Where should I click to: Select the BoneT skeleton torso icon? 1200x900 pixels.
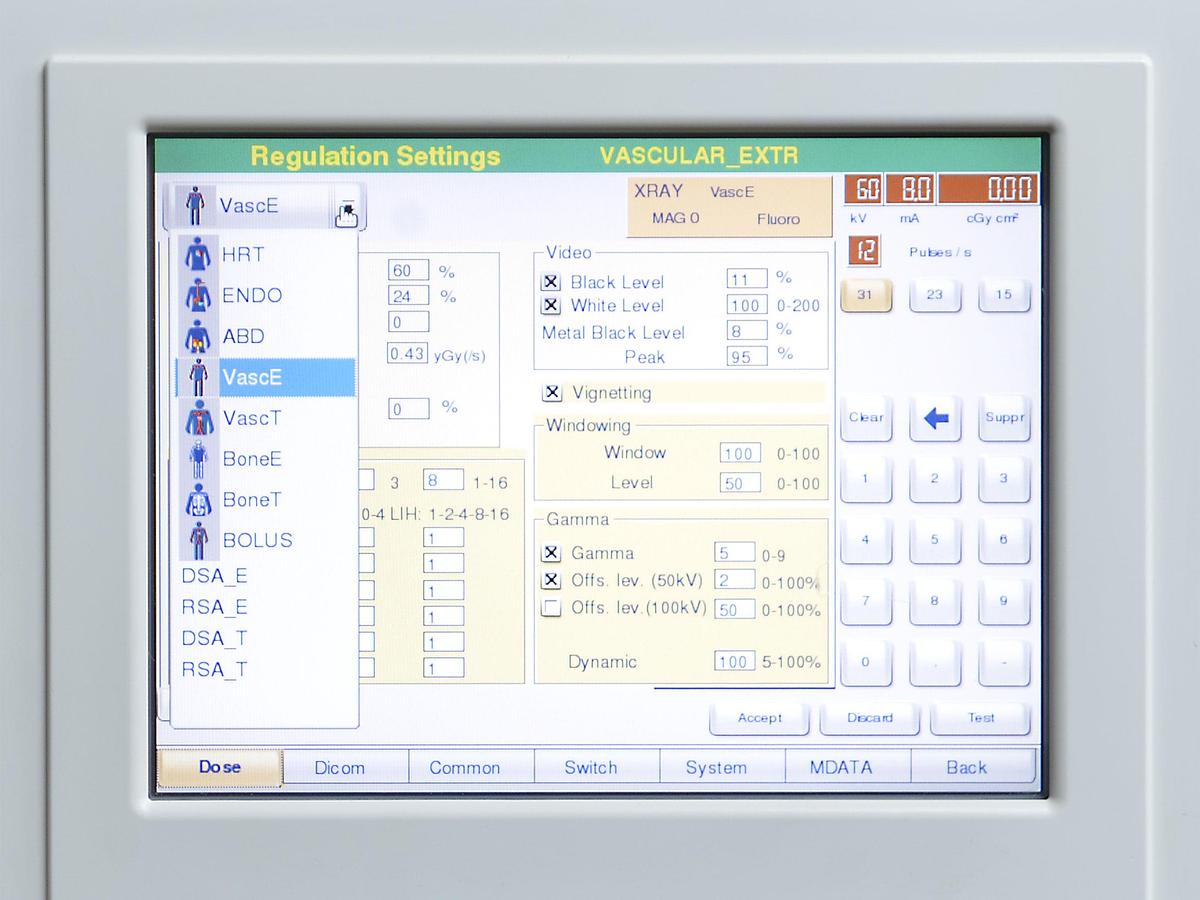[x=200, y=500]
